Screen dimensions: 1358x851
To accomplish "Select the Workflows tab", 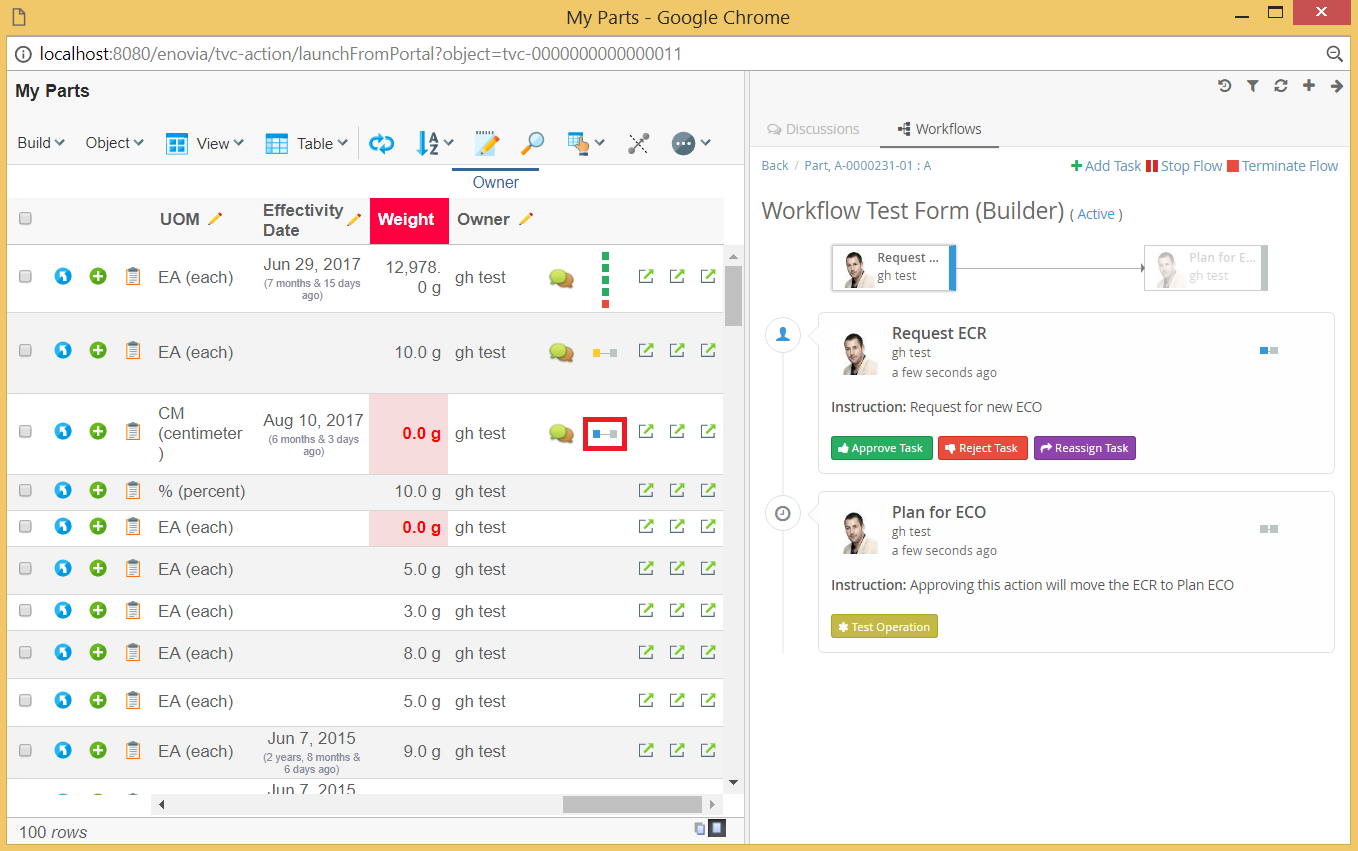I will pyautogui.click(x=939, y=129).
